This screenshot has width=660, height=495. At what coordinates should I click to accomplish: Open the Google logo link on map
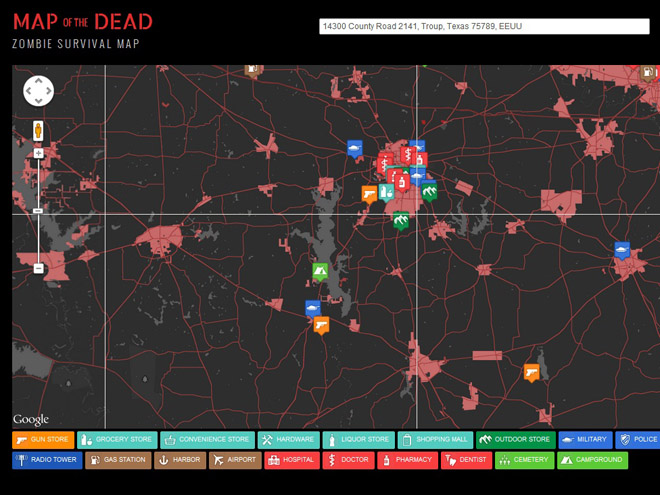click(31, 419)
